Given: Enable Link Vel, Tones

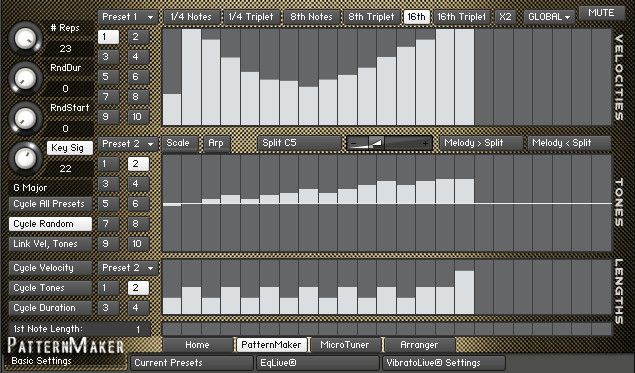Looking at the screenshot, I should [50, 244].
